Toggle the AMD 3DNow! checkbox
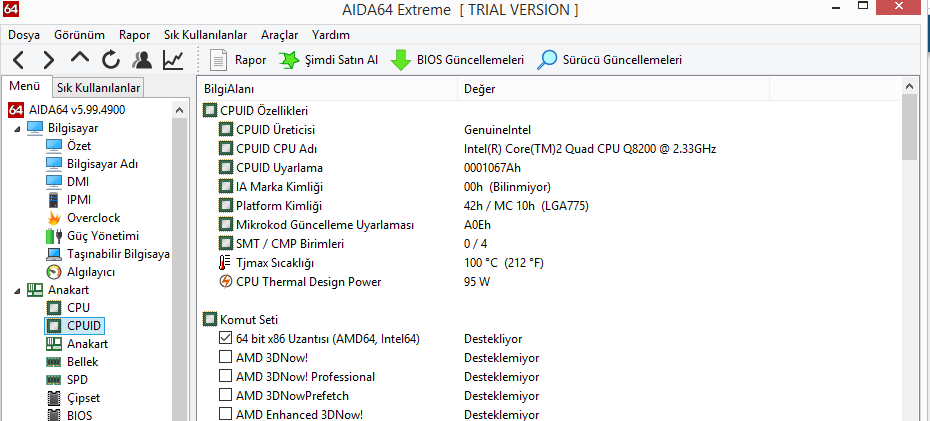Viewport: 930px width, 421px height. [x=225, y=358]
